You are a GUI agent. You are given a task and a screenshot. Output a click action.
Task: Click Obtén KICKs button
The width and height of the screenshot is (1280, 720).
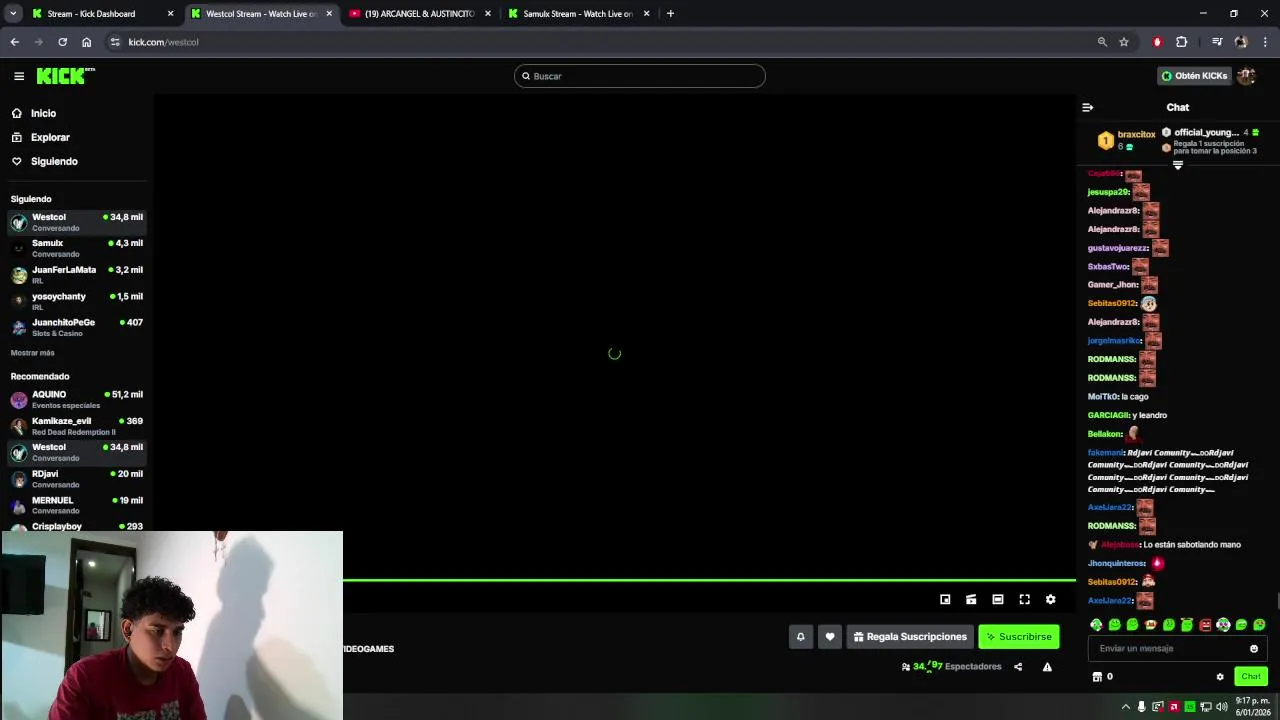[x=1194, y=76]
